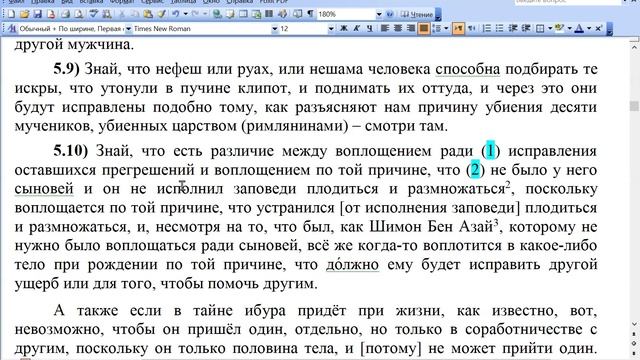Click the Insert Table icon
The image size is (640, 360).
(243, 14)
